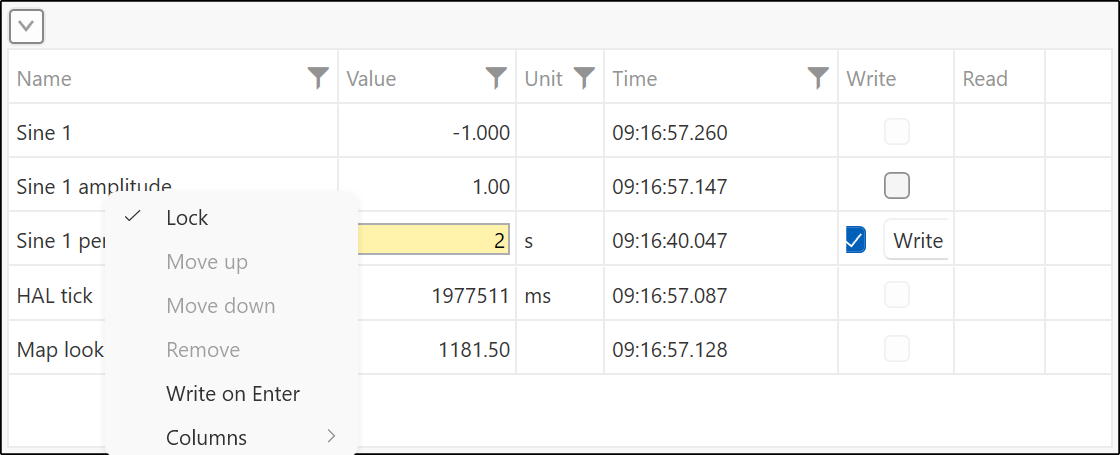This screenshot has height=455, width=1120.
Task: Enable the Write checkbox for Sine 1 amplitude
Action: pyautogui.click(x=896, y=186)
